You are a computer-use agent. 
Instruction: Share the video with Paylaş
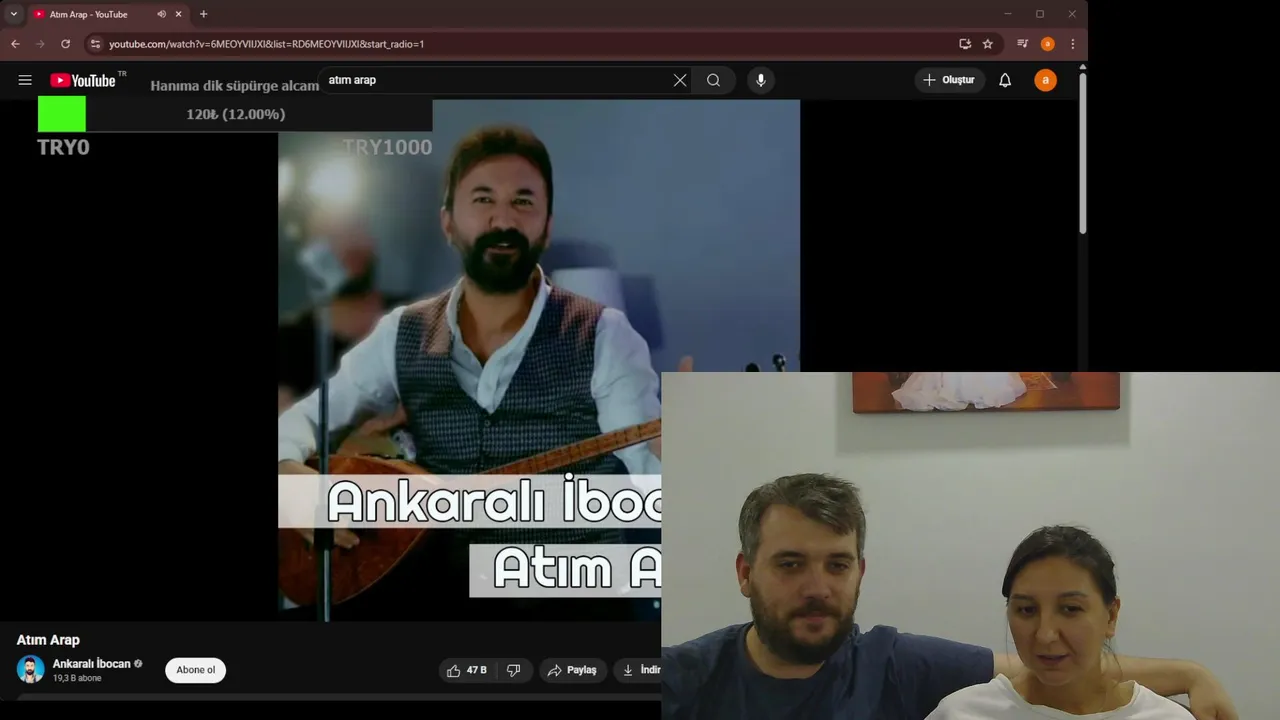(572, 670)
